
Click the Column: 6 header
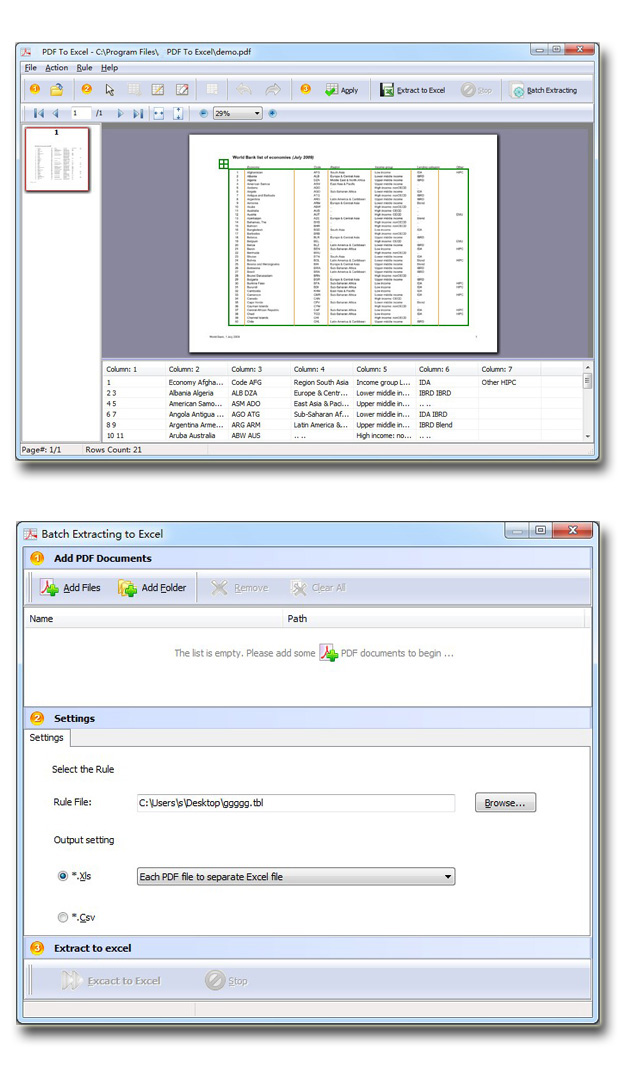coord(446,369)
